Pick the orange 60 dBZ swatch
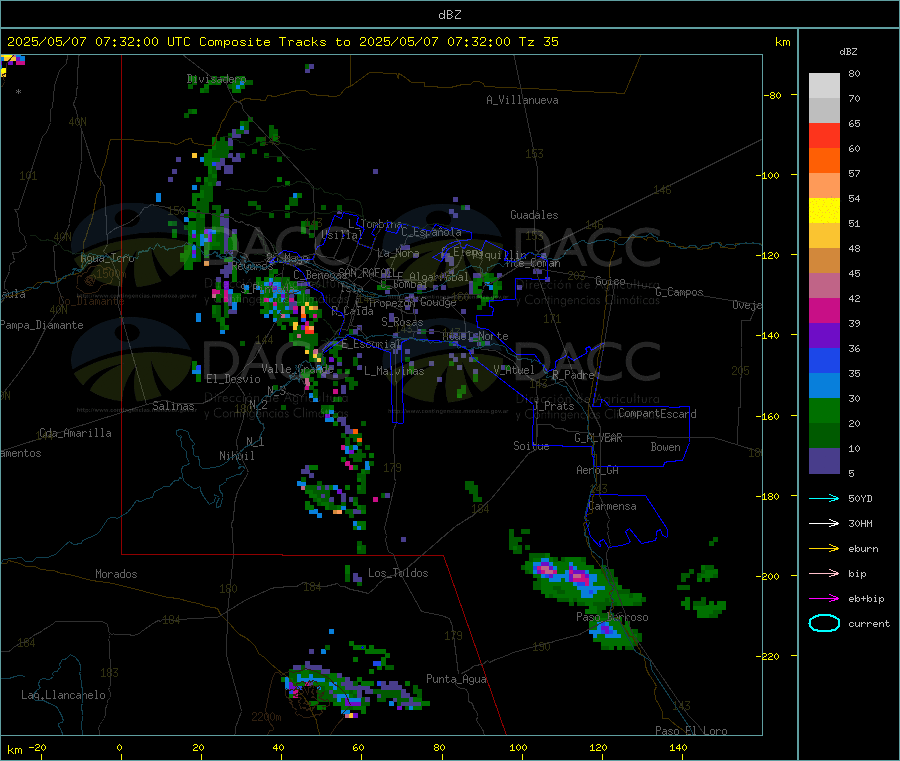 (824, 161)
